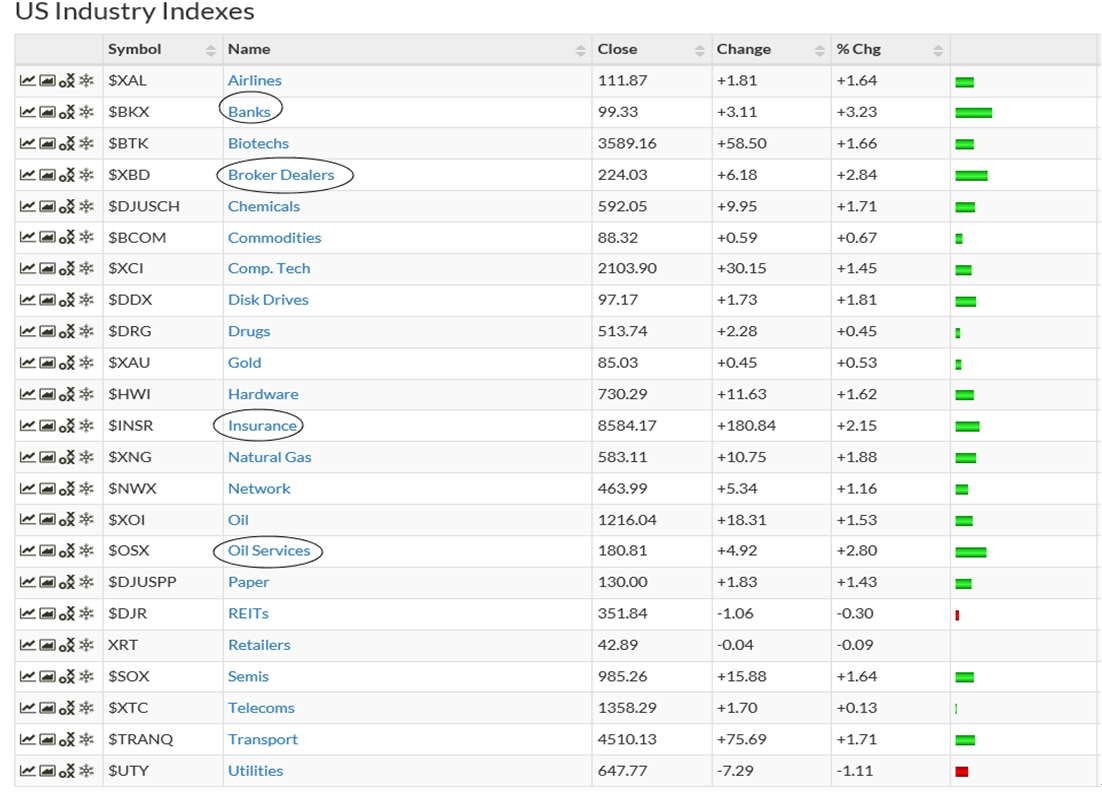Open the seasonality snowflake icon for $BCOM

(87, 238)
